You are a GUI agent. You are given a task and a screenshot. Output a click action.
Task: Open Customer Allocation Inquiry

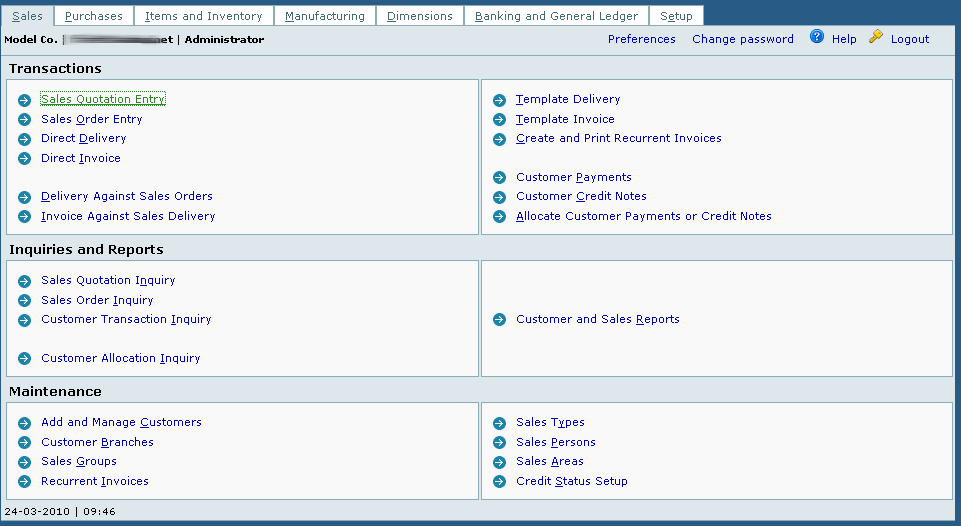[121, 358]
